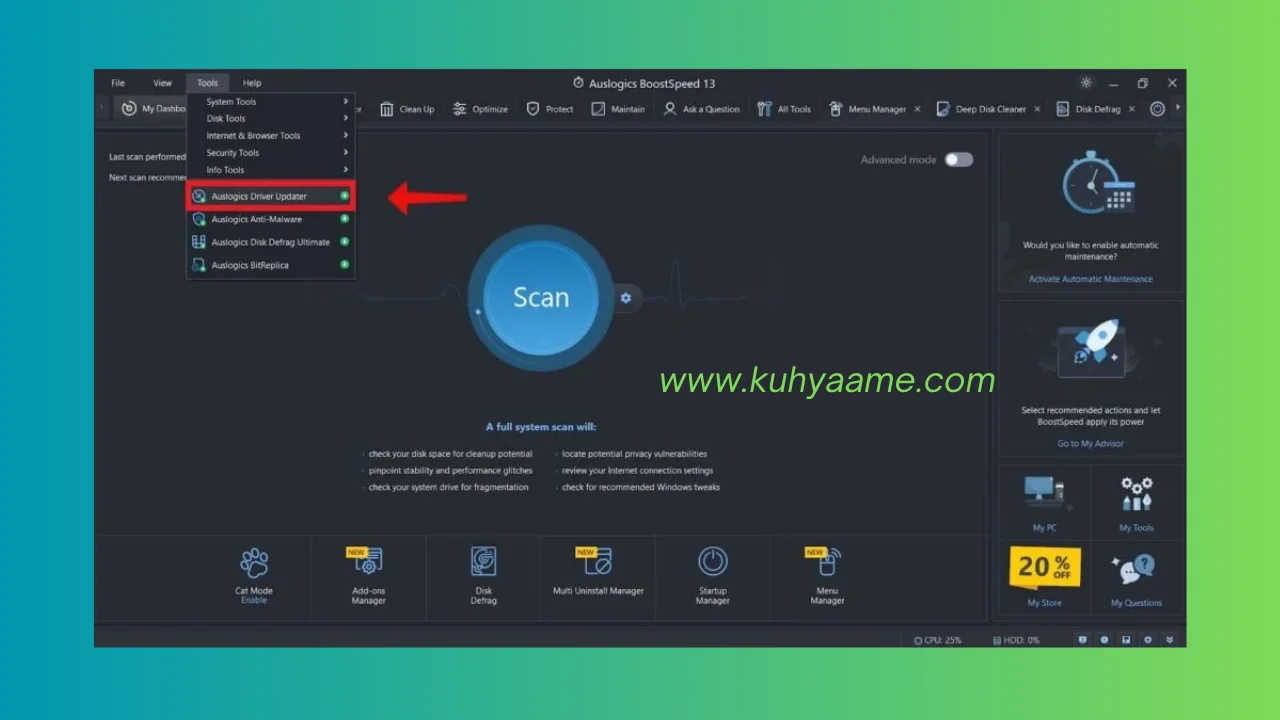
Task: Open the View menu
Action: click(x=162, y=83)
